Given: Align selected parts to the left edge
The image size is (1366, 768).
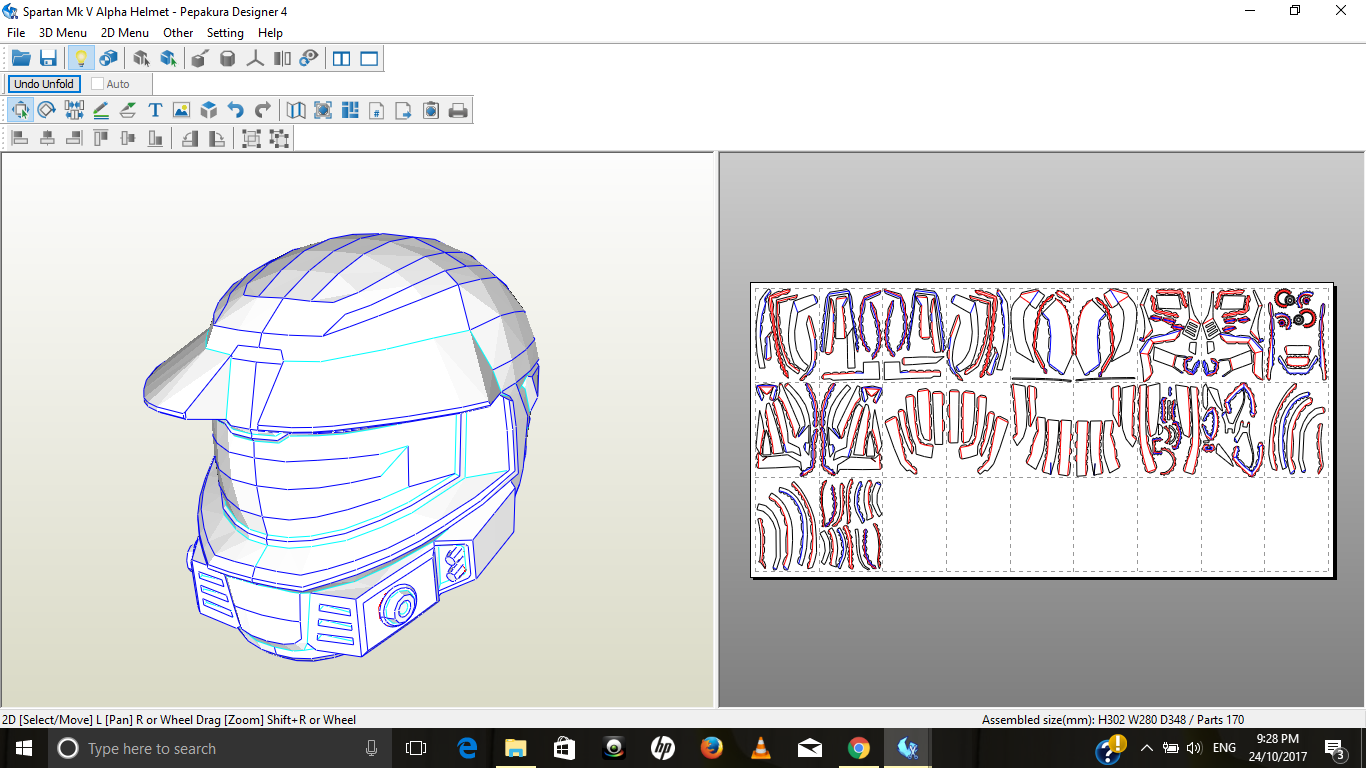Looking at the screenshot, I should click(20, 138).
